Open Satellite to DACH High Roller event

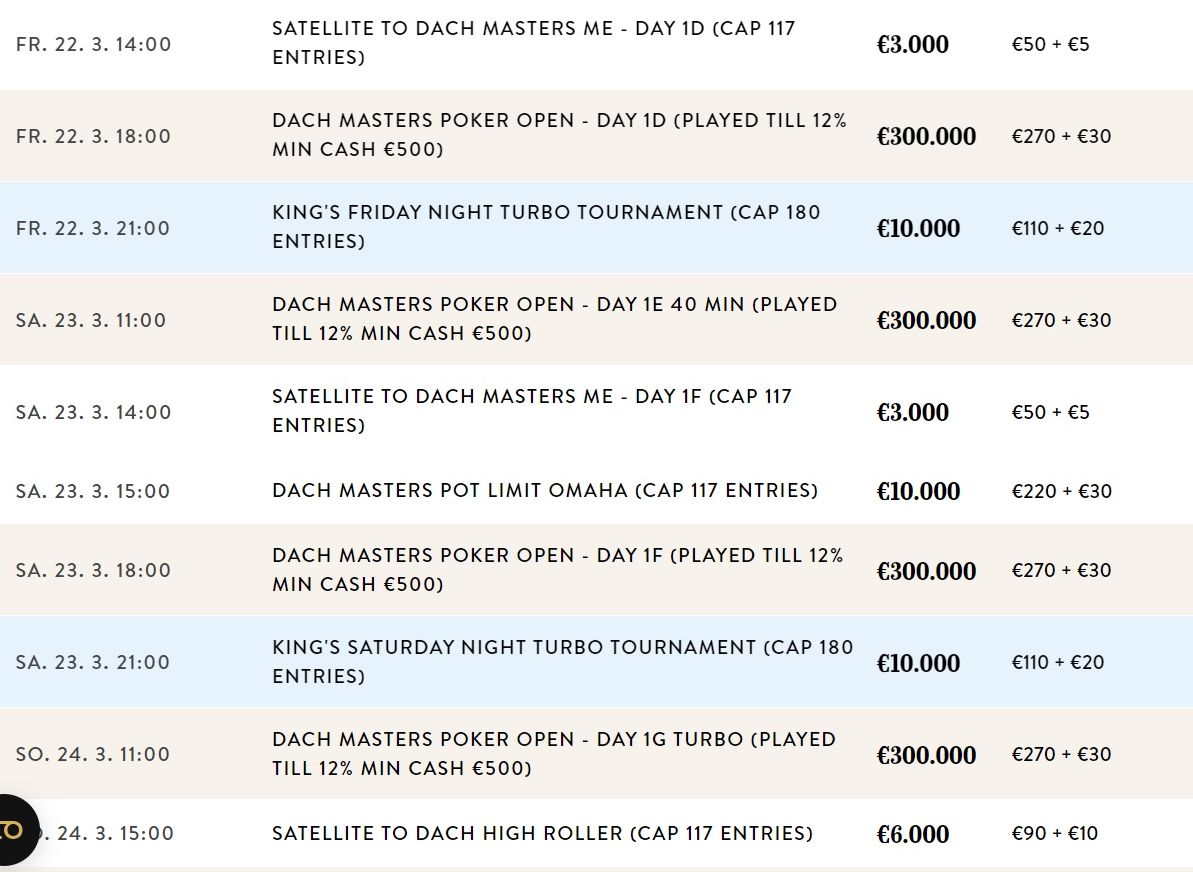[x=542, y=834]
